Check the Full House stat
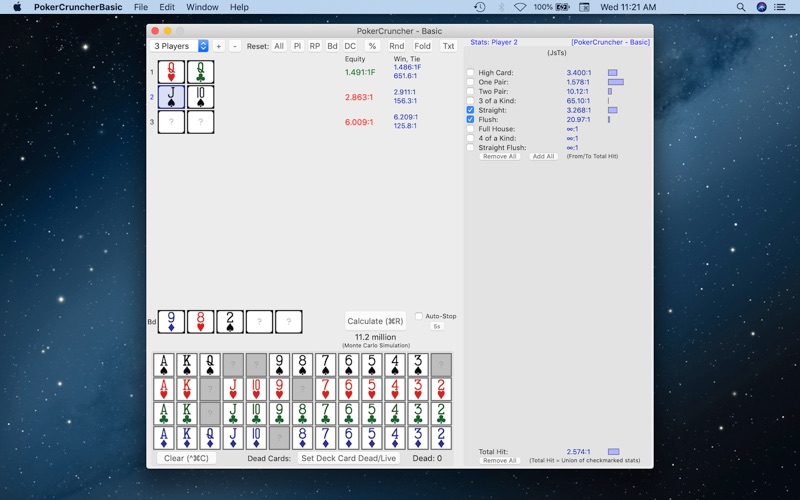The width and height of the screenshot is (800, 500). click(x=470, y=129)
